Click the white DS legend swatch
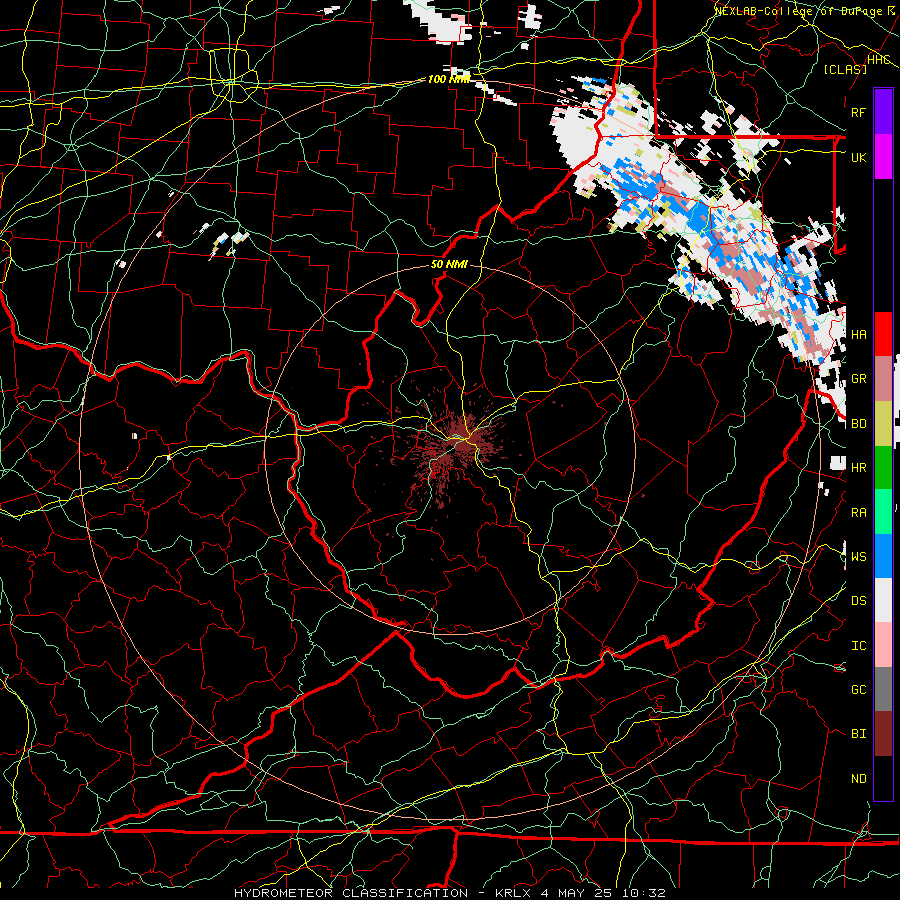 (x=883, y=600)
